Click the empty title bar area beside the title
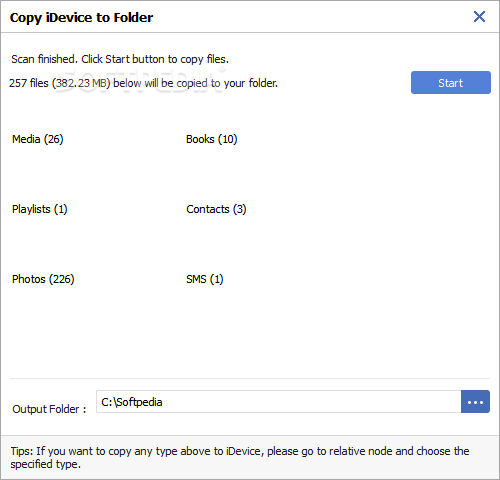500x480 pixels. [x=313, y=17]
